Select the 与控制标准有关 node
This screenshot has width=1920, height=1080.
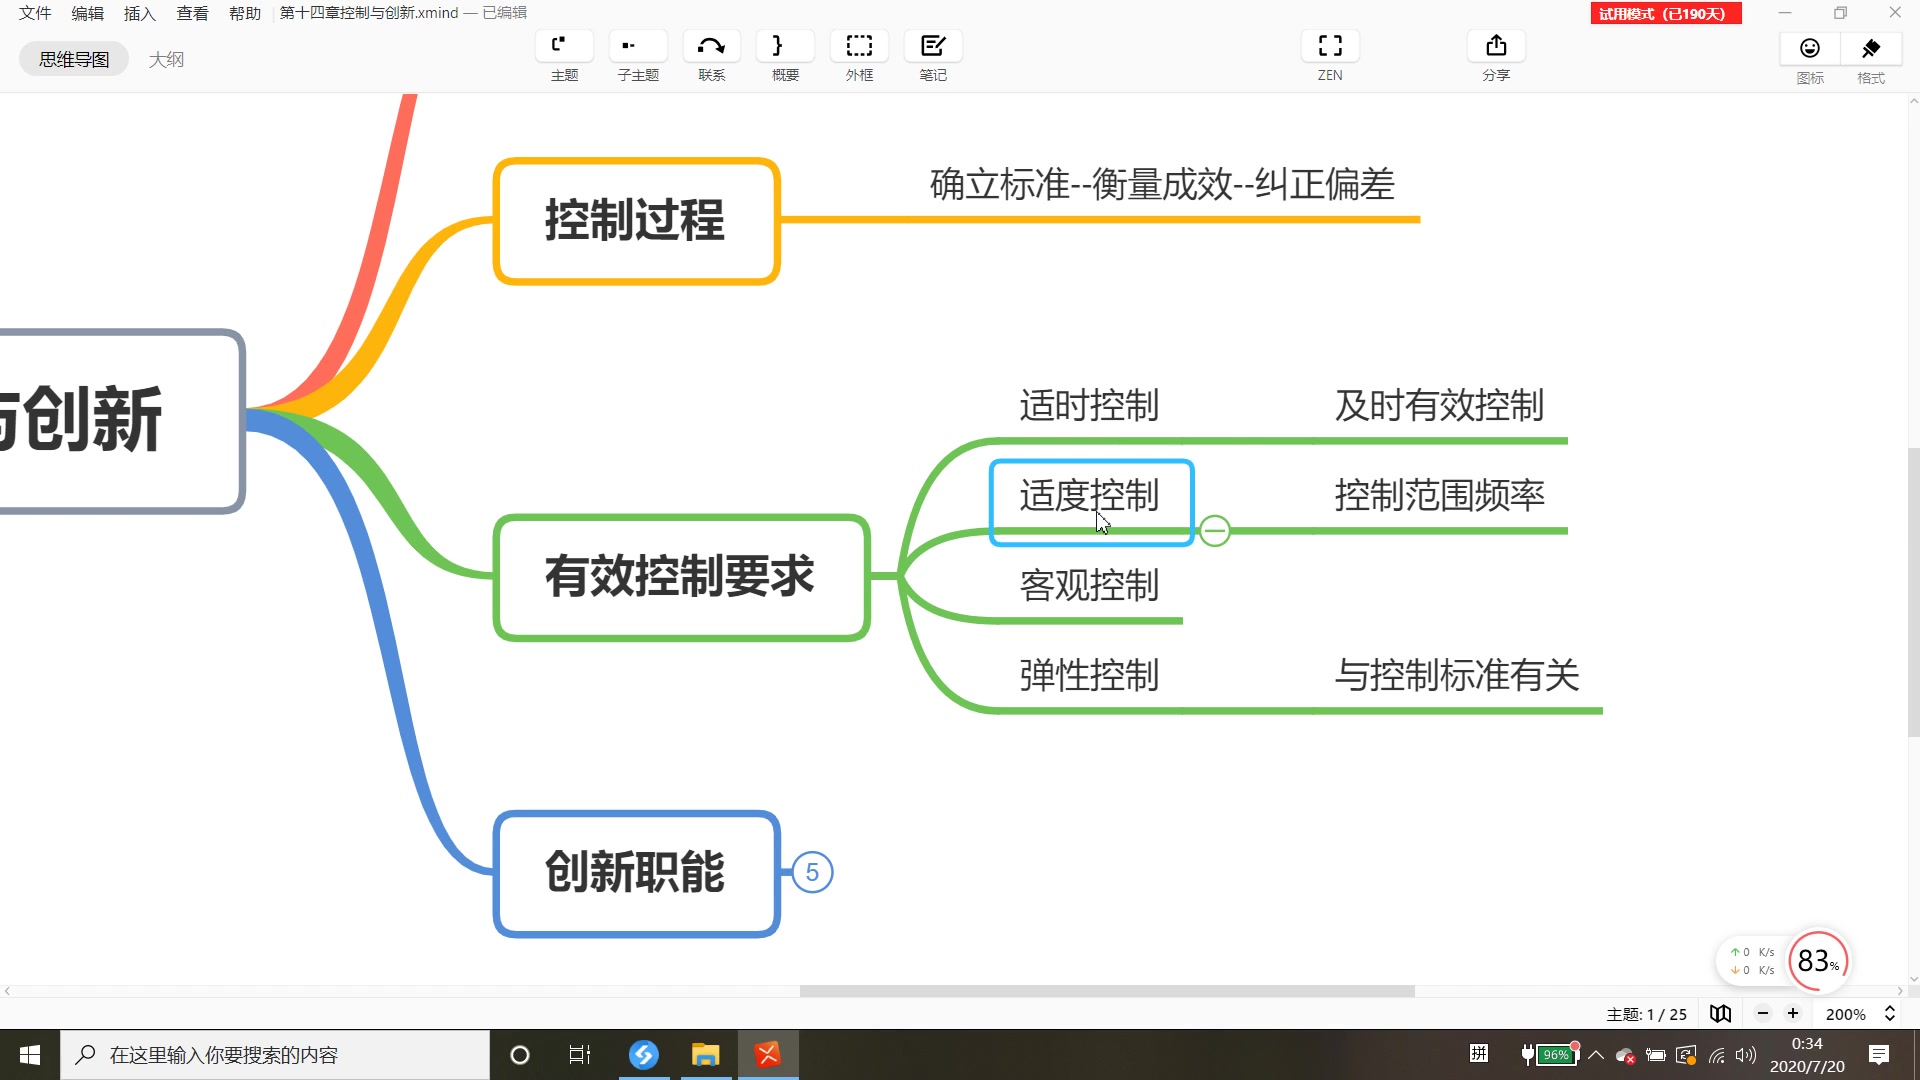click(1457, 676)
